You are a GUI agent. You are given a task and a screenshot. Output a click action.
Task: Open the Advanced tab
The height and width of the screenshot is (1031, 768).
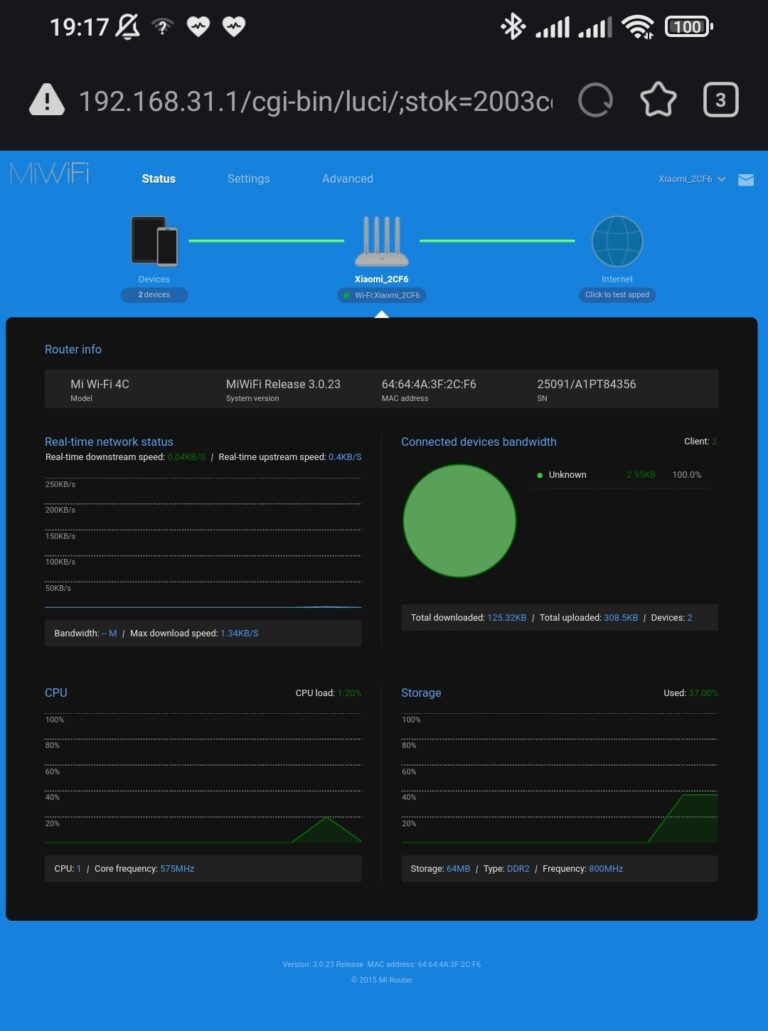tap(347, 179)
